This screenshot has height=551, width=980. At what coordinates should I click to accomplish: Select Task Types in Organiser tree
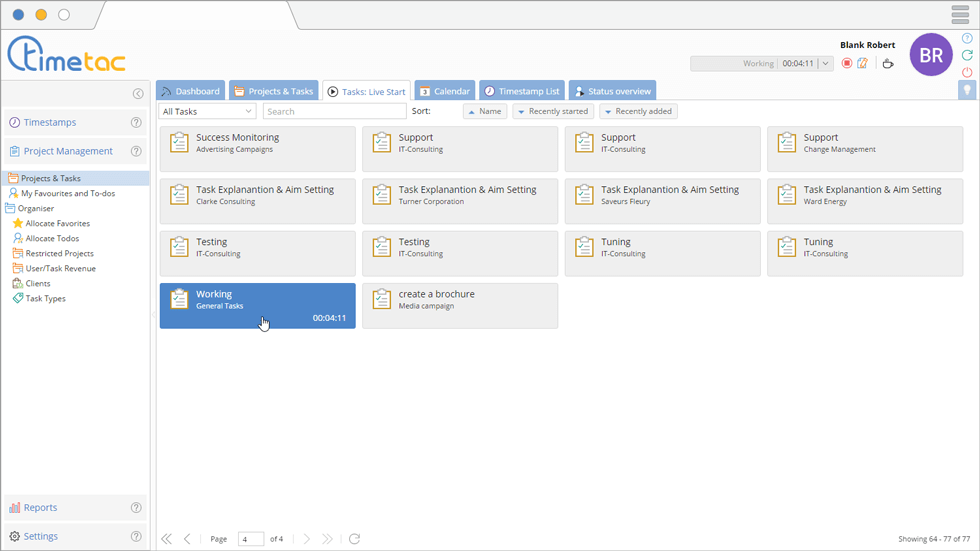[x=45, y=298]
